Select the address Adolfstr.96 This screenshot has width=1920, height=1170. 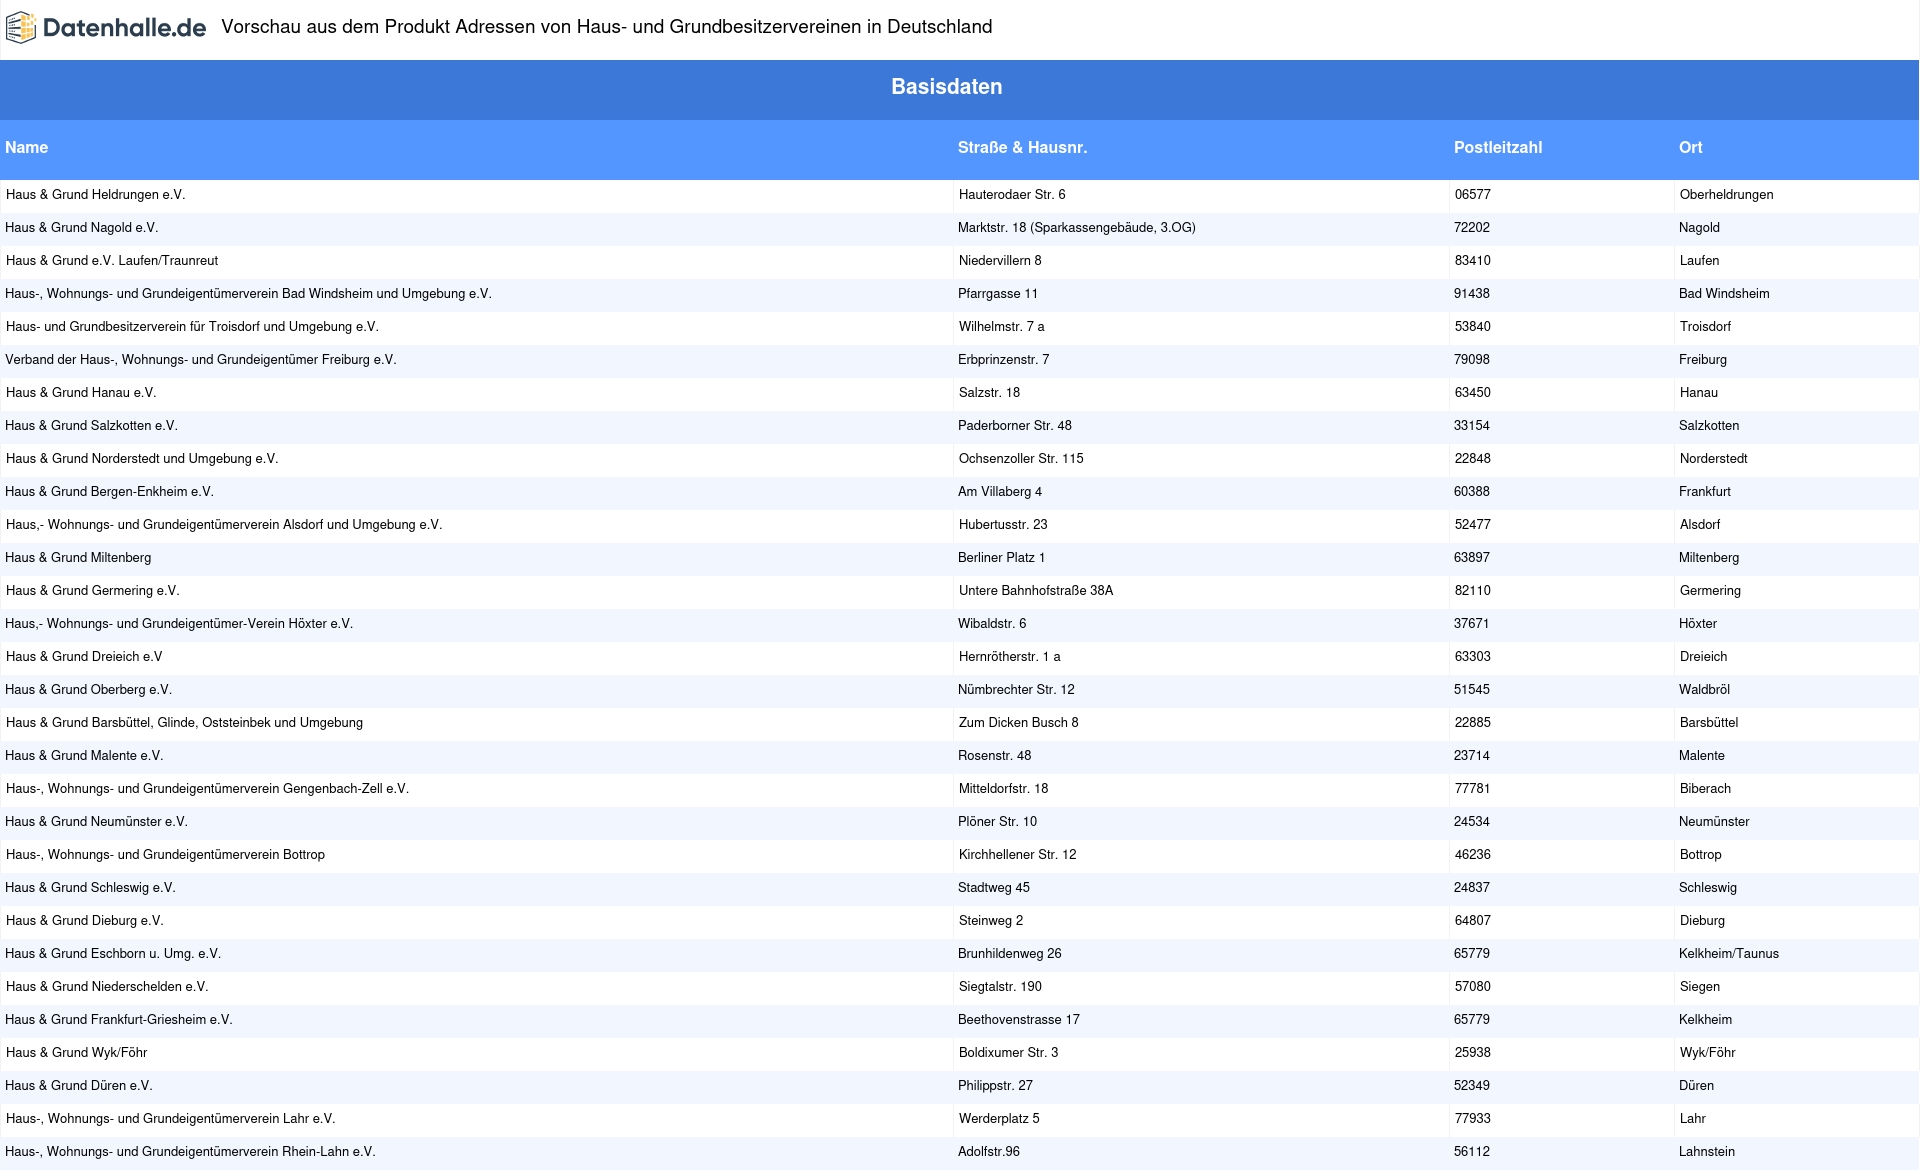click(x=989, y=1152)
